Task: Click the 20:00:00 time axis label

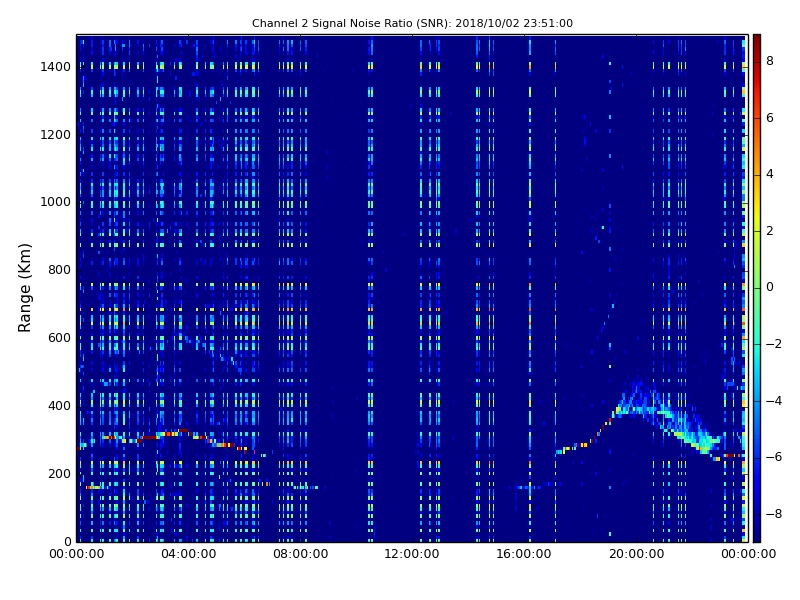Action: pyautogui.click(x=636, y=554)
